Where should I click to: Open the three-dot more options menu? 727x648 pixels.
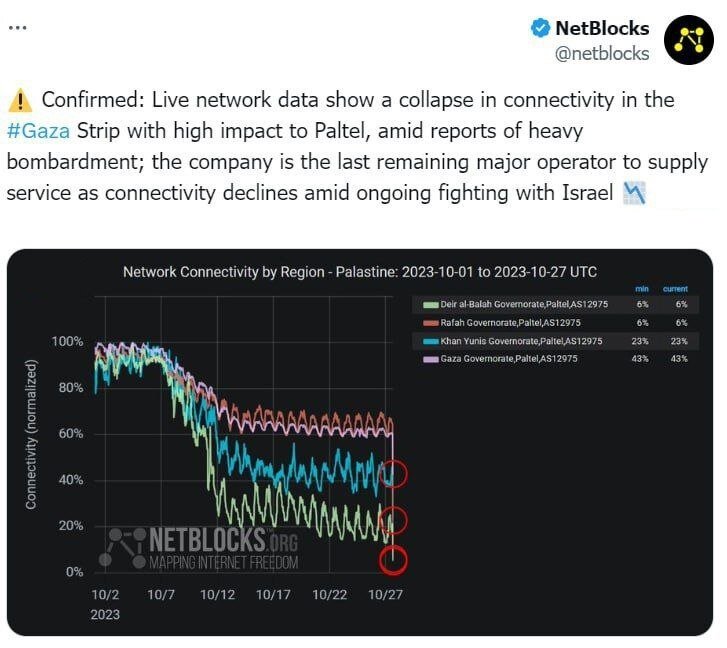(x=18, y=28)
